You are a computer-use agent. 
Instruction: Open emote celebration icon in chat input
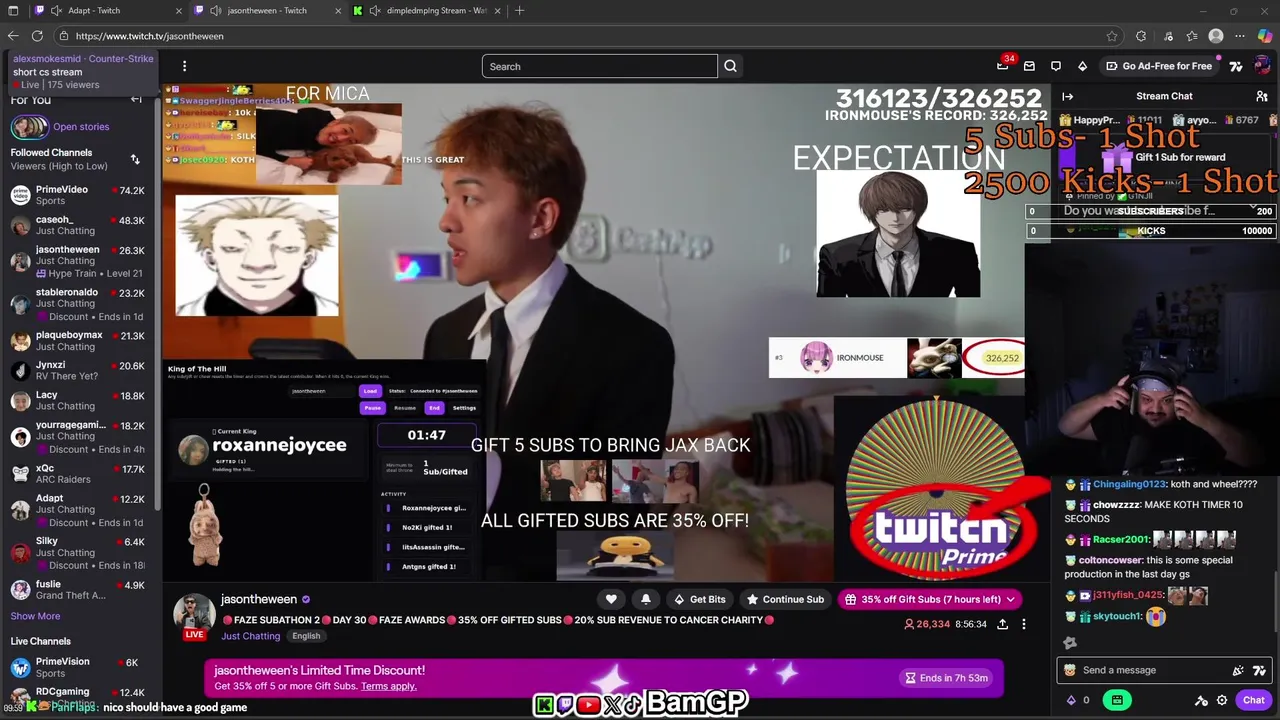[x=1238, y=670]
